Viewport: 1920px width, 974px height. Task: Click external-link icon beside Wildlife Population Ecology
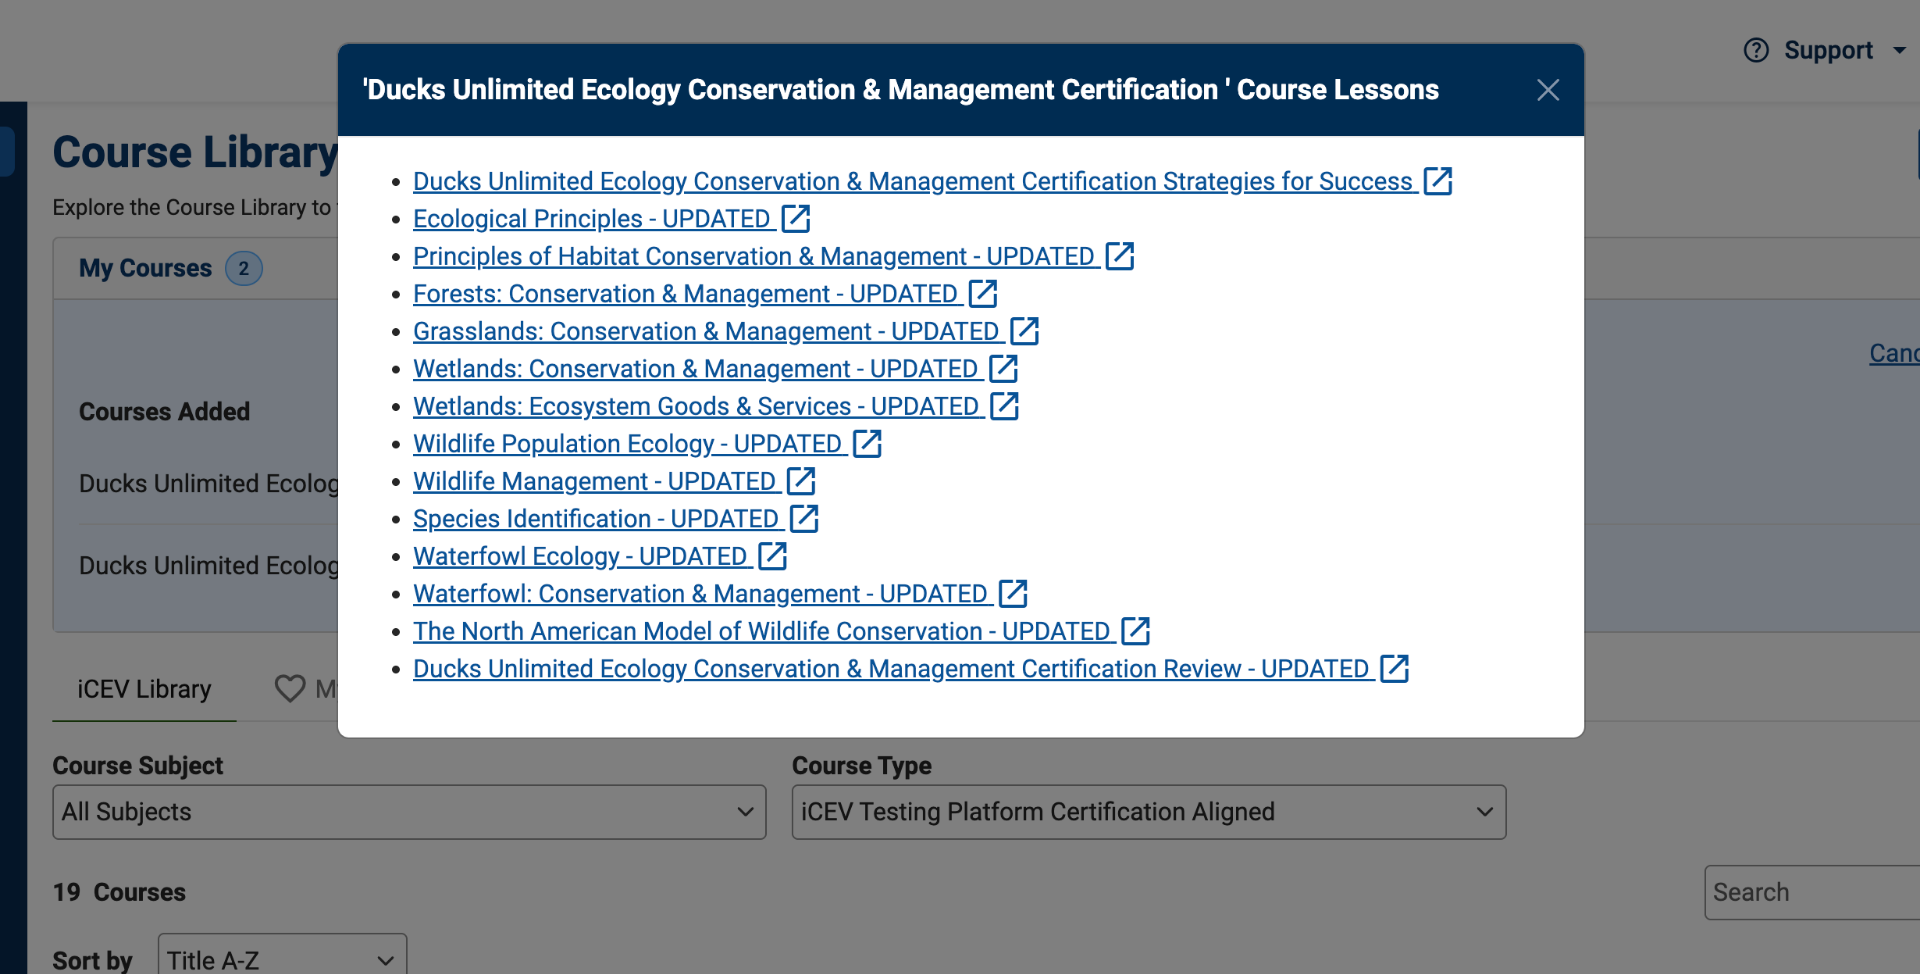pos(867,443)
